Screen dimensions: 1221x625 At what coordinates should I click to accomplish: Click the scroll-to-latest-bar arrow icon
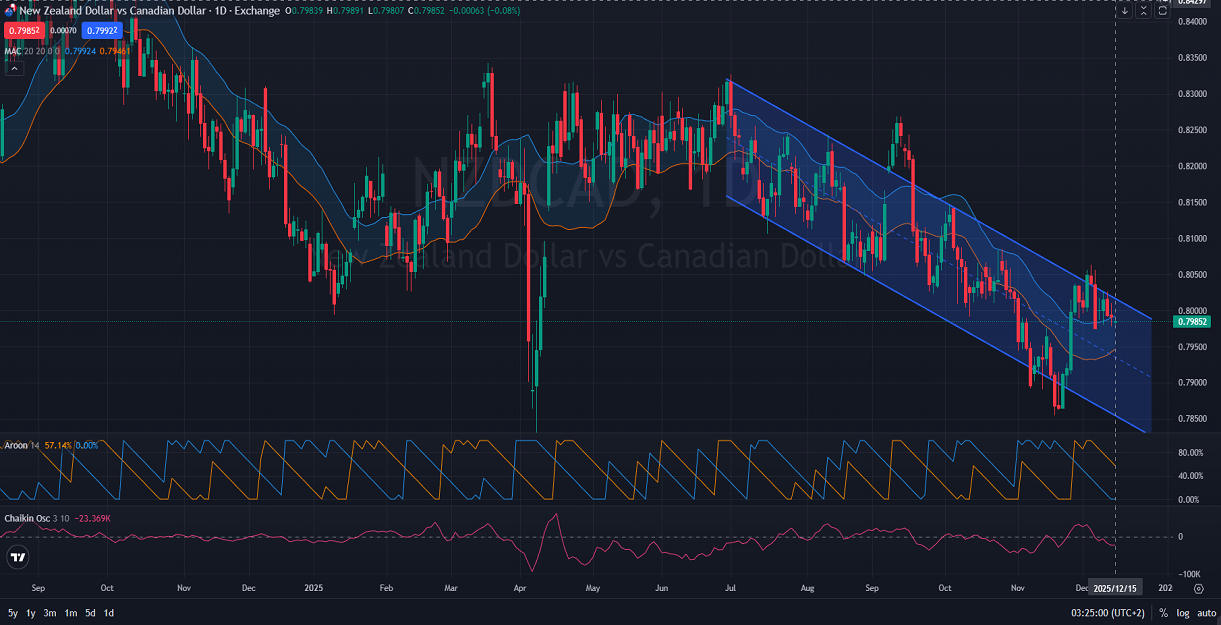point(1125,10)
